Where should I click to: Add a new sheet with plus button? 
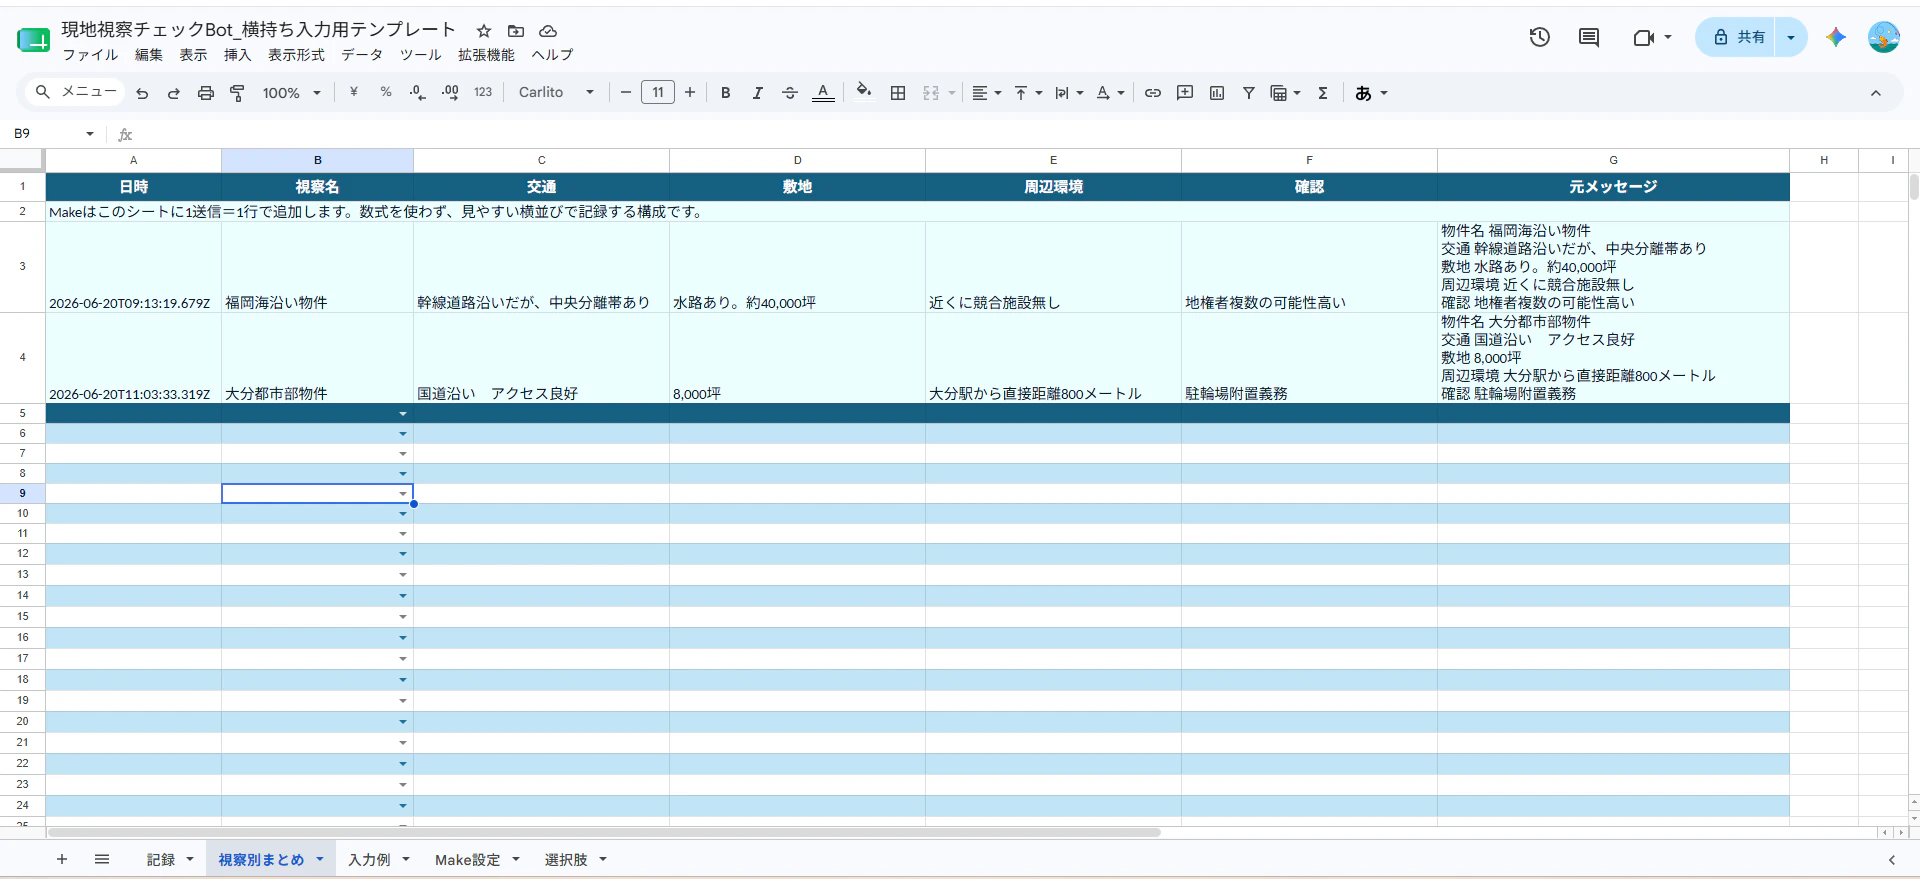pos(62,860)
